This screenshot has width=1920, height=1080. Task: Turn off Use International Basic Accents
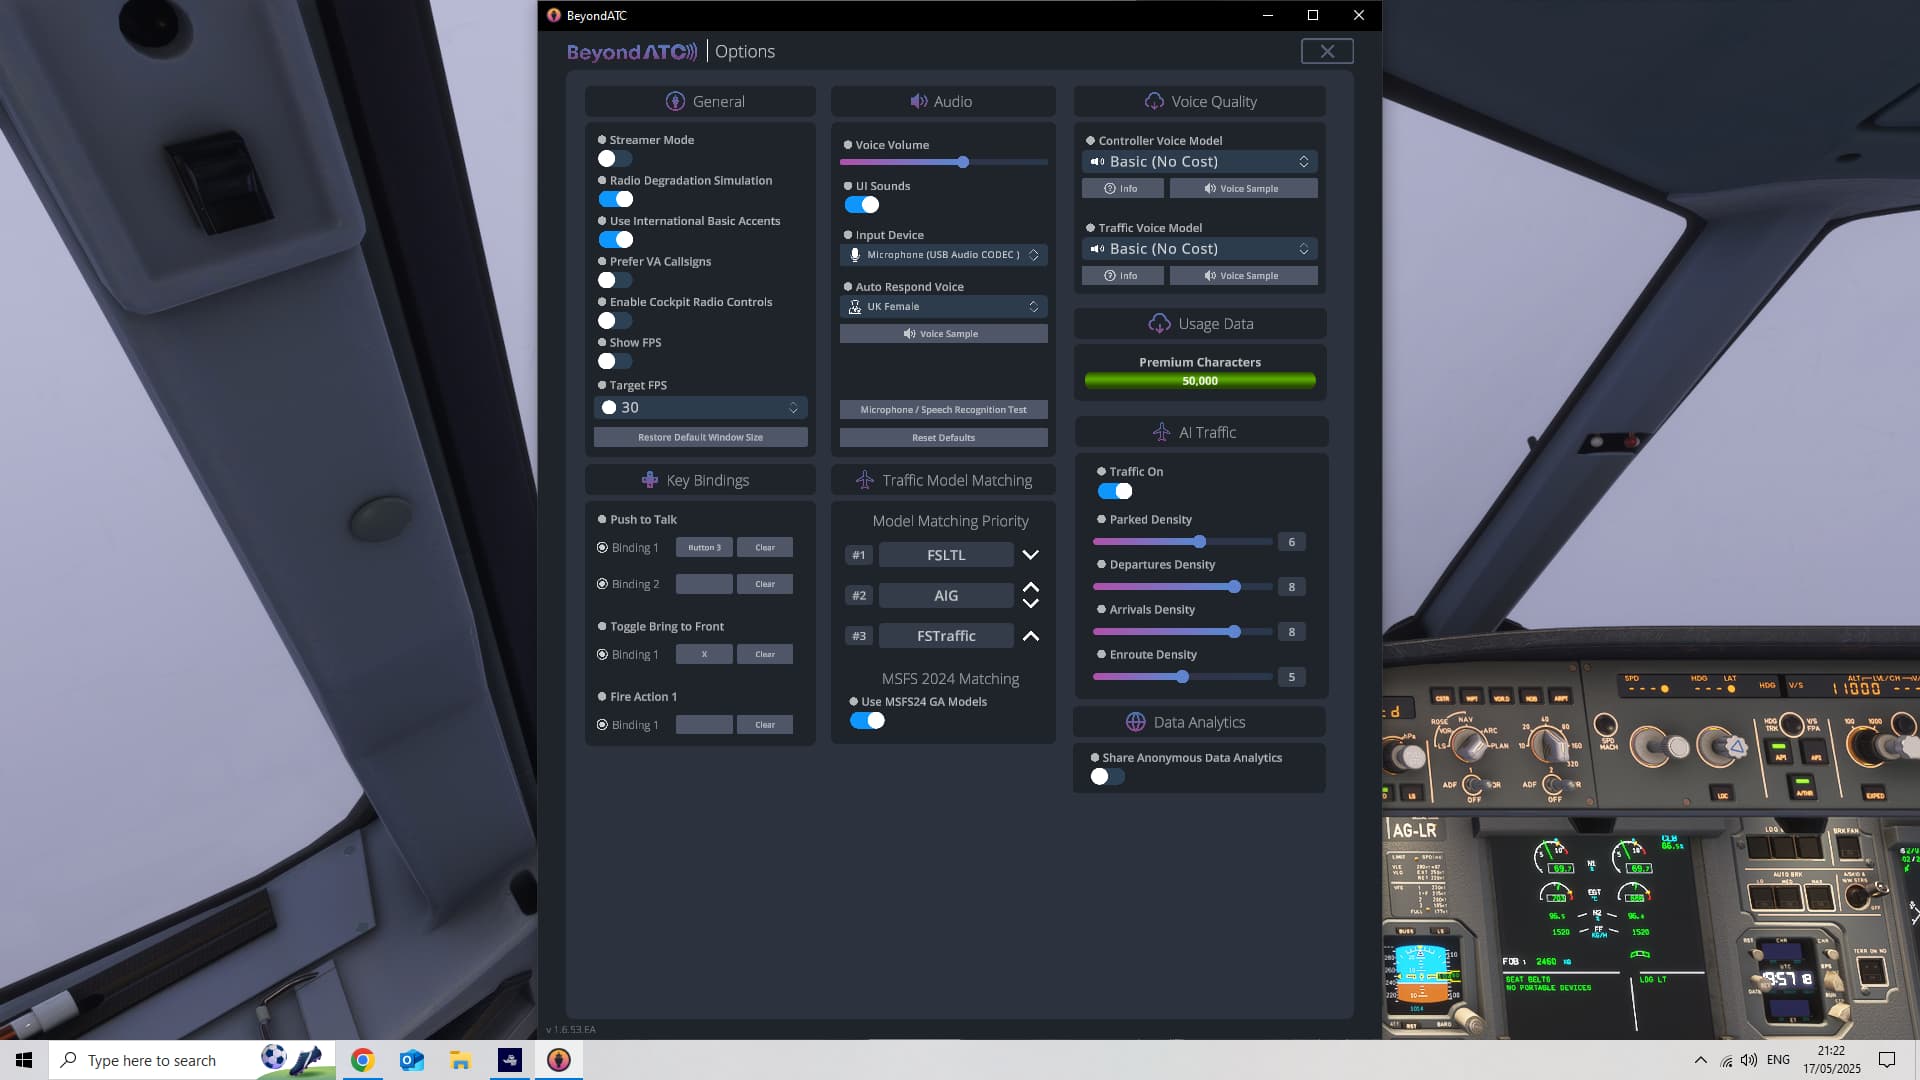(x=615, y=240)
